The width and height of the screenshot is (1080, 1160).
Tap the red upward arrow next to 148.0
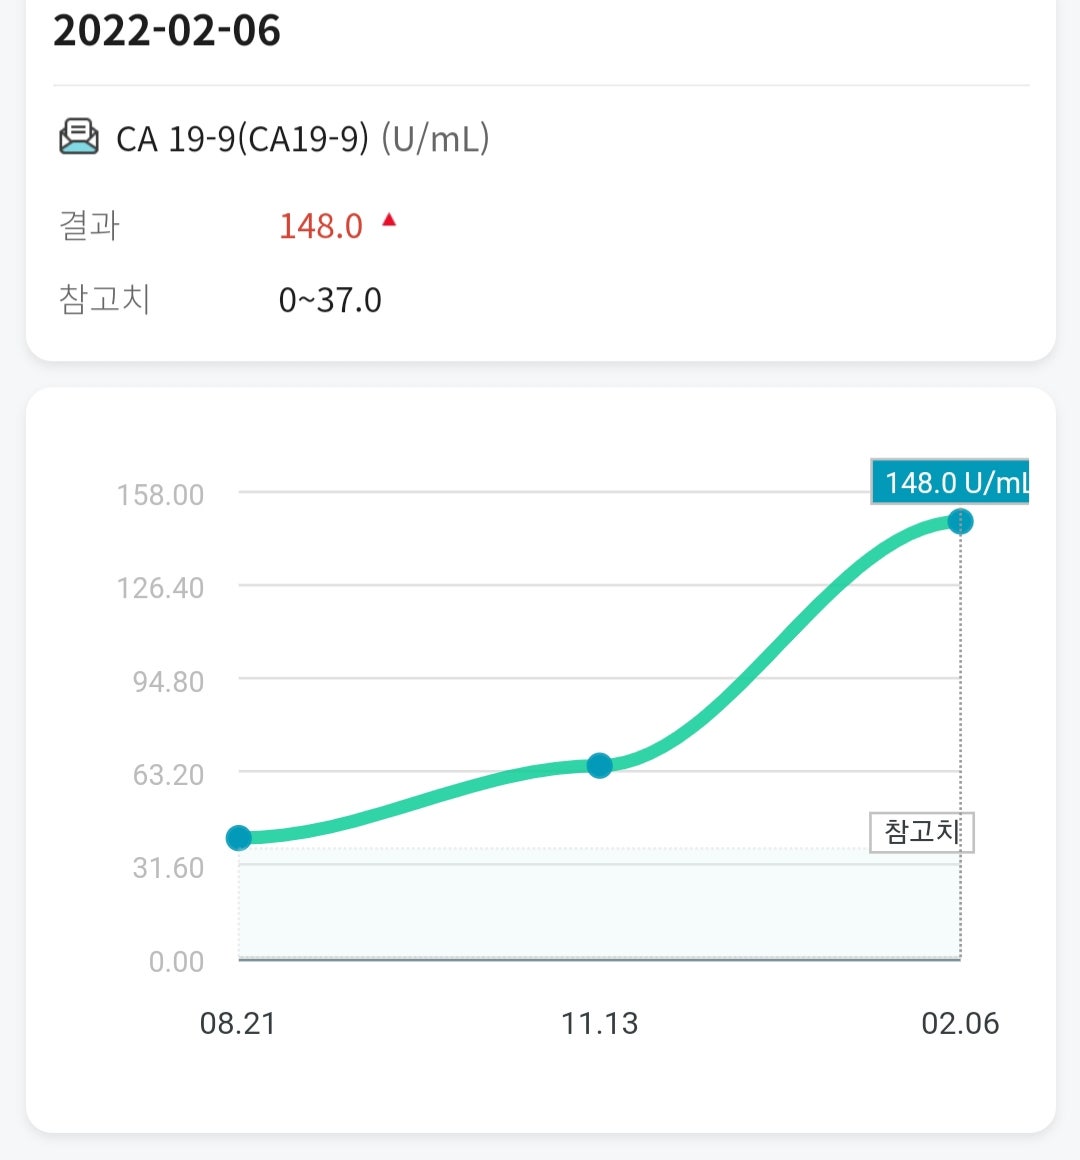click(x=389, y=219)
